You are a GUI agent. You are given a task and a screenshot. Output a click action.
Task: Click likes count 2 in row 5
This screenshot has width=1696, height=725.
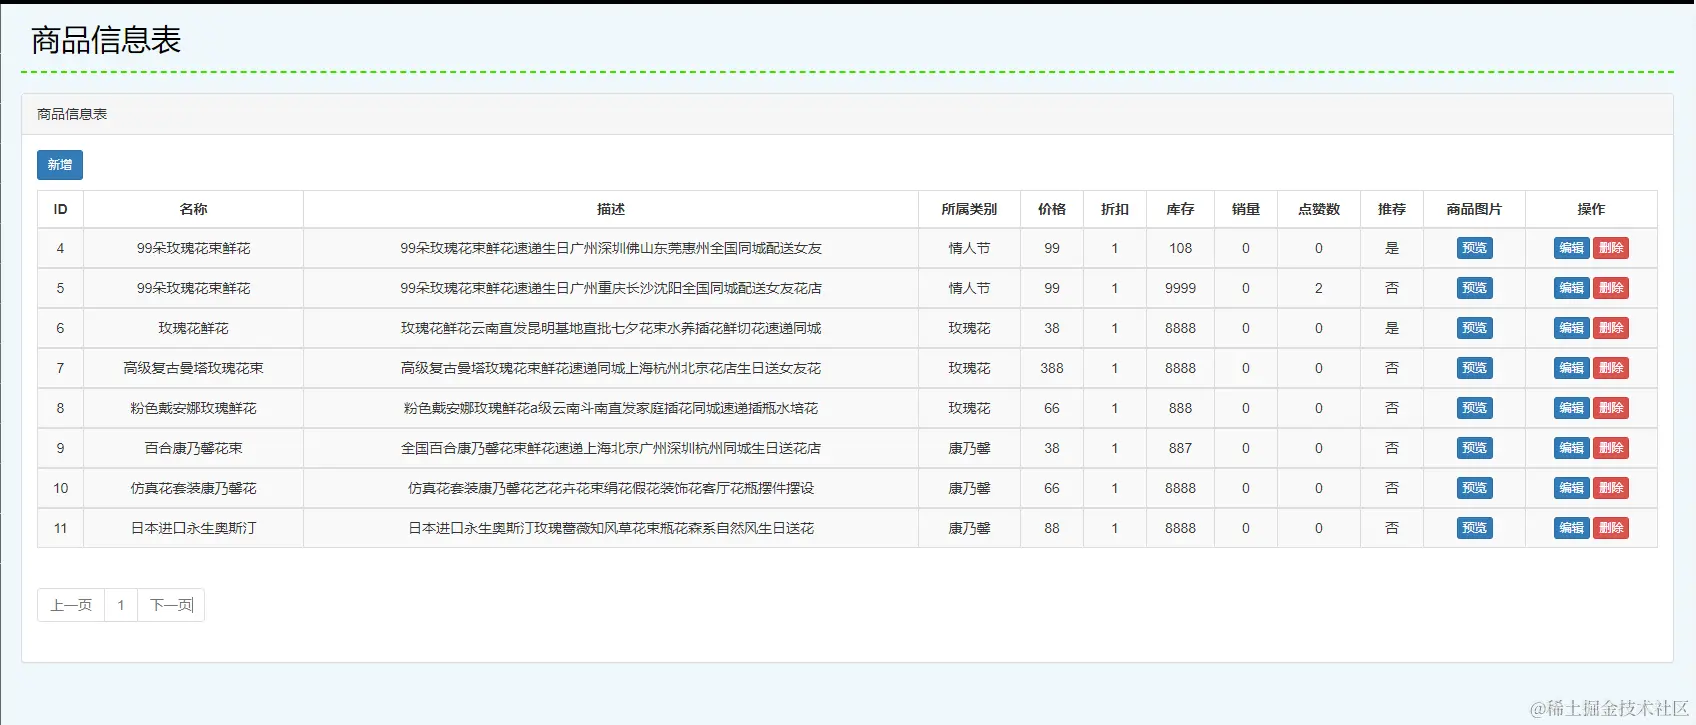pyautogui.click(x=1319, y=288)
